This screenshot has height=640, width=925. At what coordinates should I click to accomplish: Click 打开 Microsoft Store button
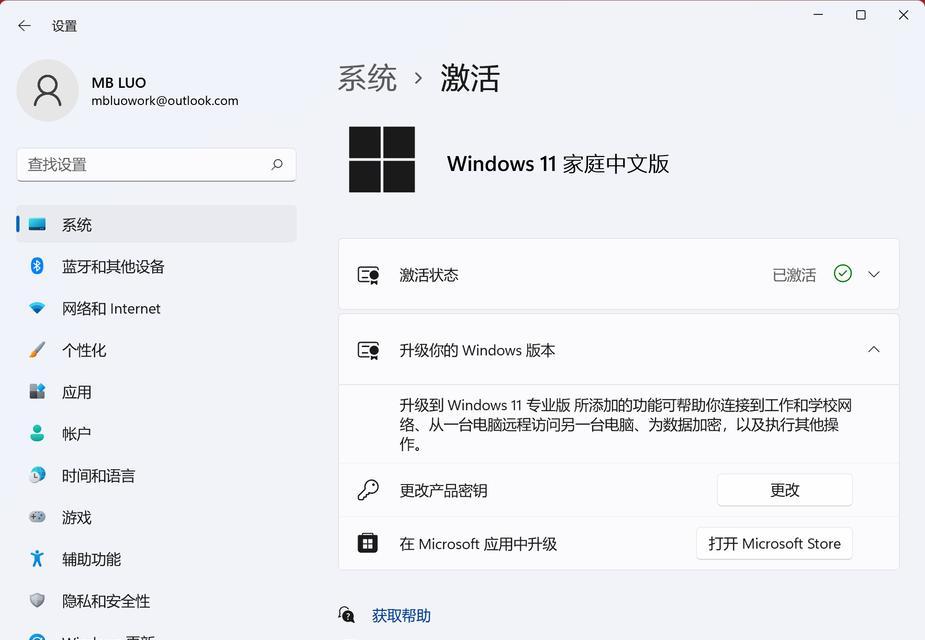pyautogui.click(x=774, y=543)
